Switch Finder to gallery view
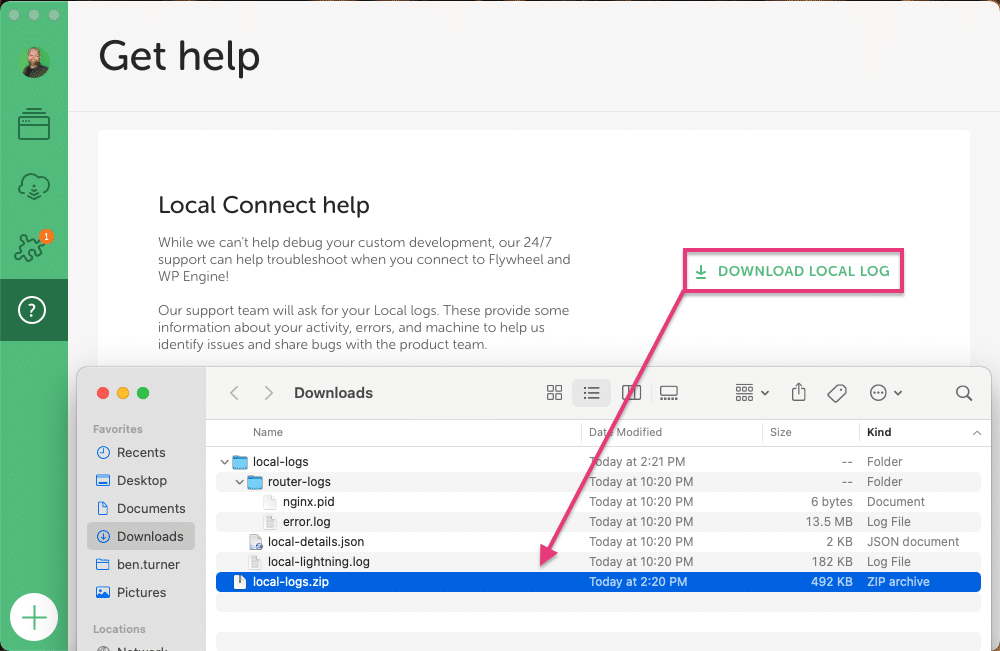The width and height of the screenshot is (1000, 651). (668, 393)
